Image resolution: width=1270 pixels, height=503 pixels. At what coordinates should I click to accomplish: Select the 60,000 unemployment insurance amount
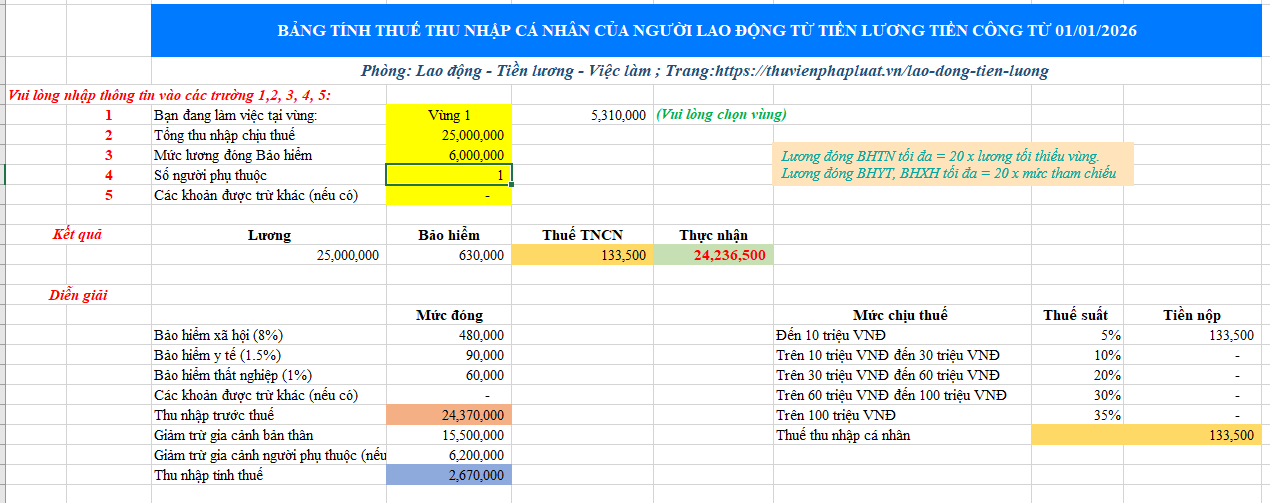coord(448,375)
